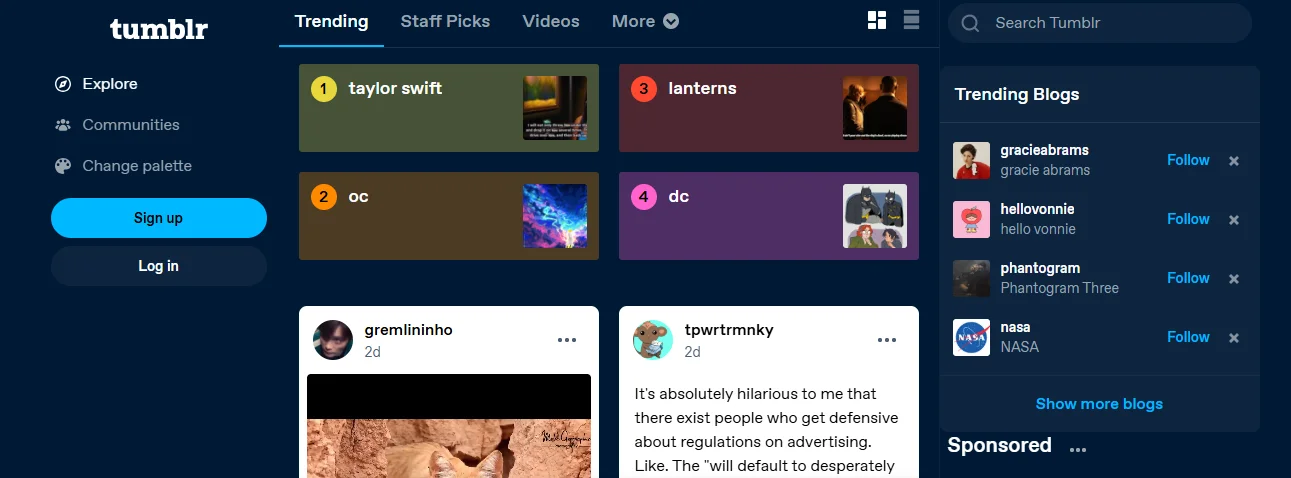Click gremlininho avatar

[333, 340]
